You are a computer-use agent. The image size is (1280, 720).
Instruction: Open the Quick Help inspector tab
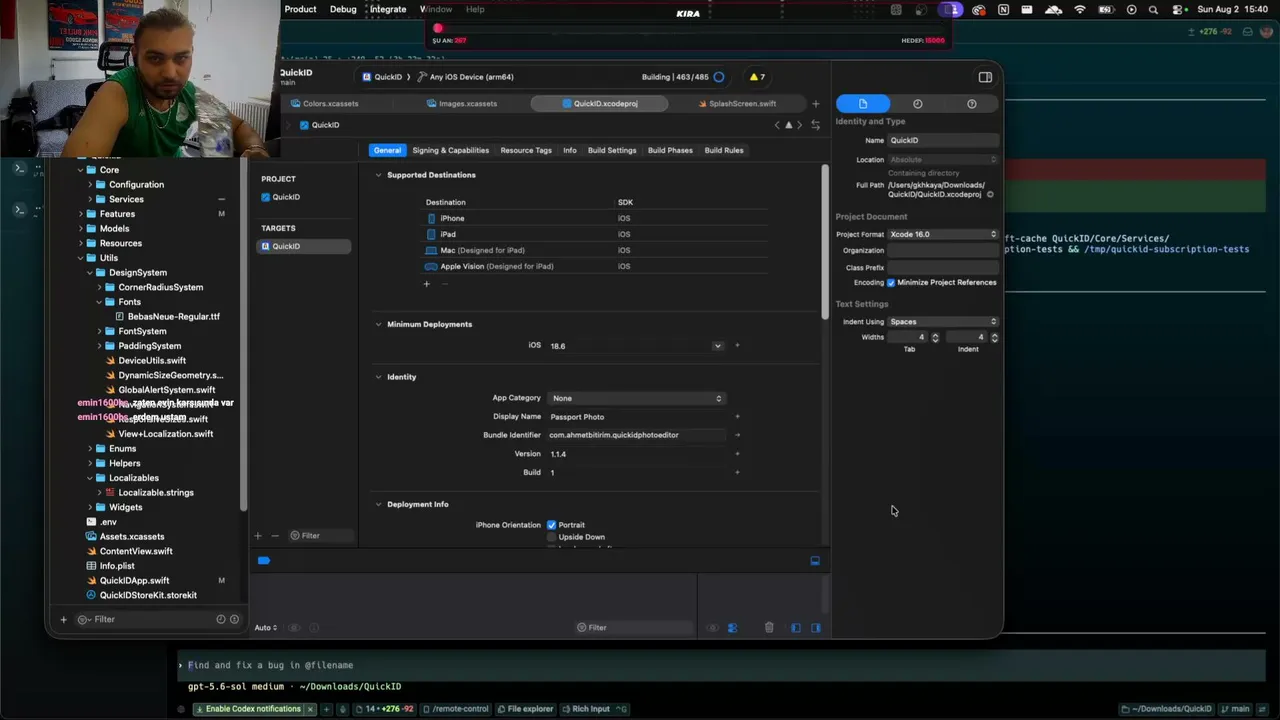(972, 104)
